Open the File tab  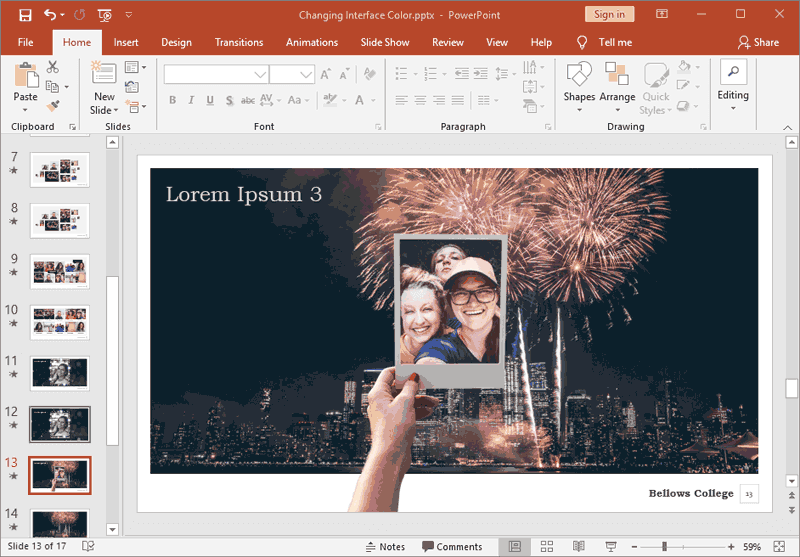point(26,42)
